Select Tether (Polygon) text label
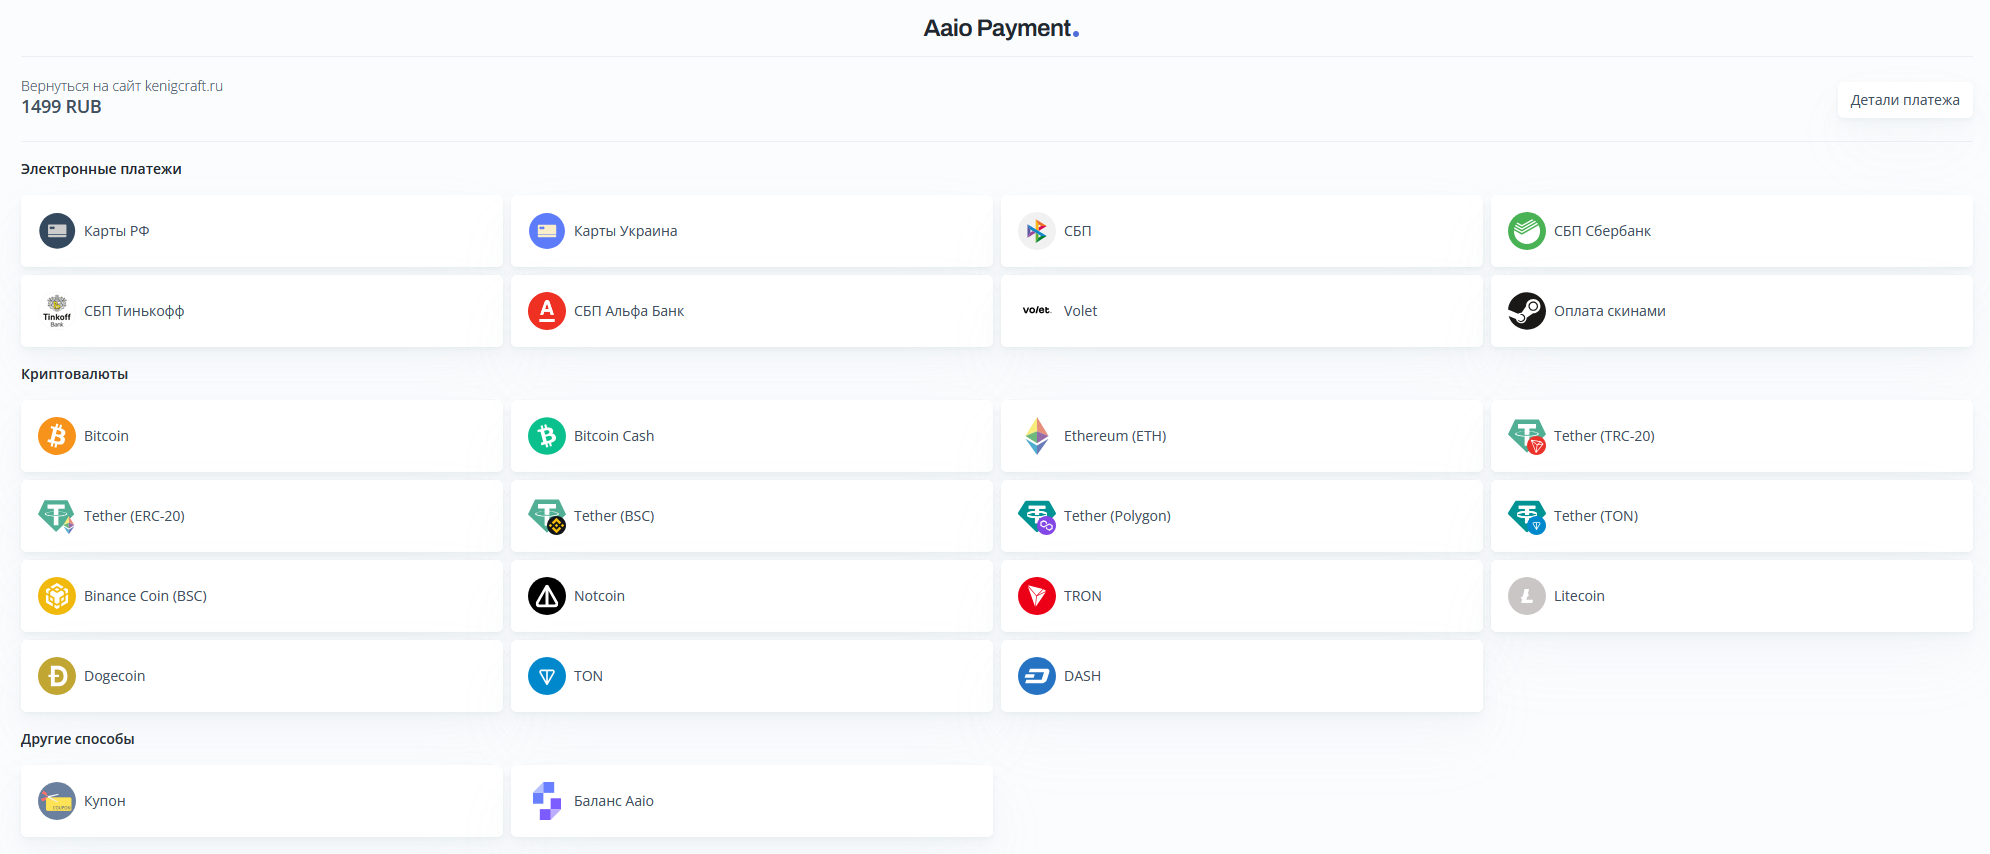 (1117, 516)
